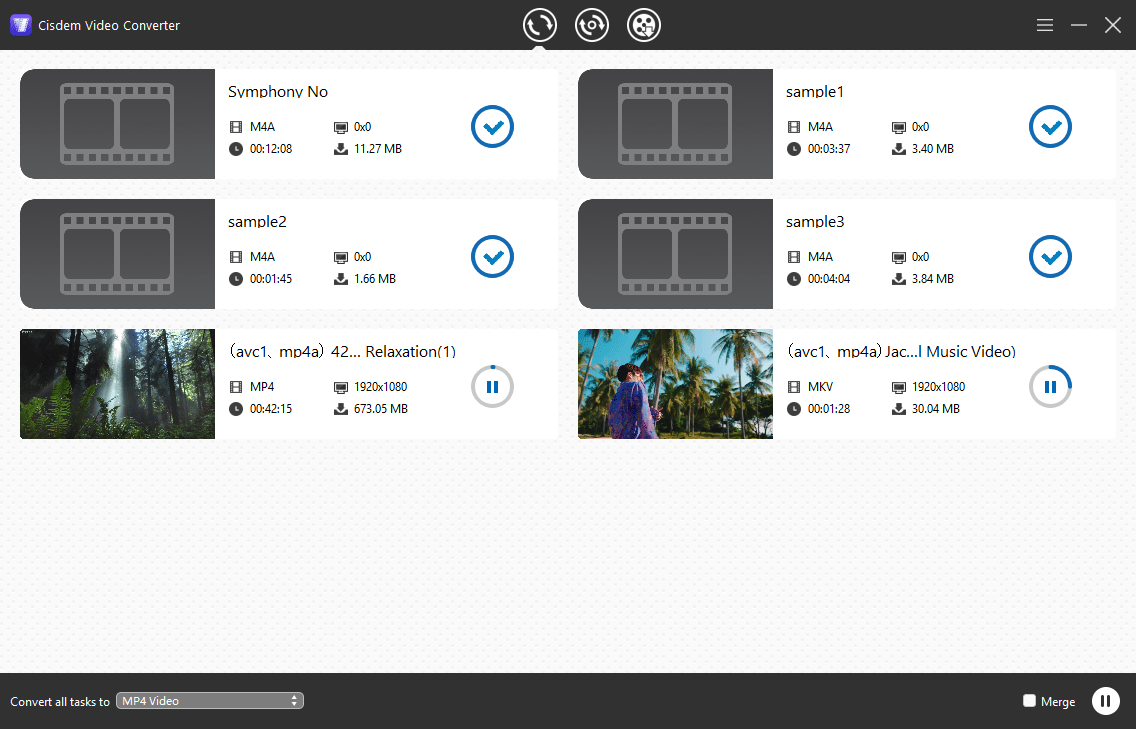Open the Rip DVD tab icon

[592, 25]
